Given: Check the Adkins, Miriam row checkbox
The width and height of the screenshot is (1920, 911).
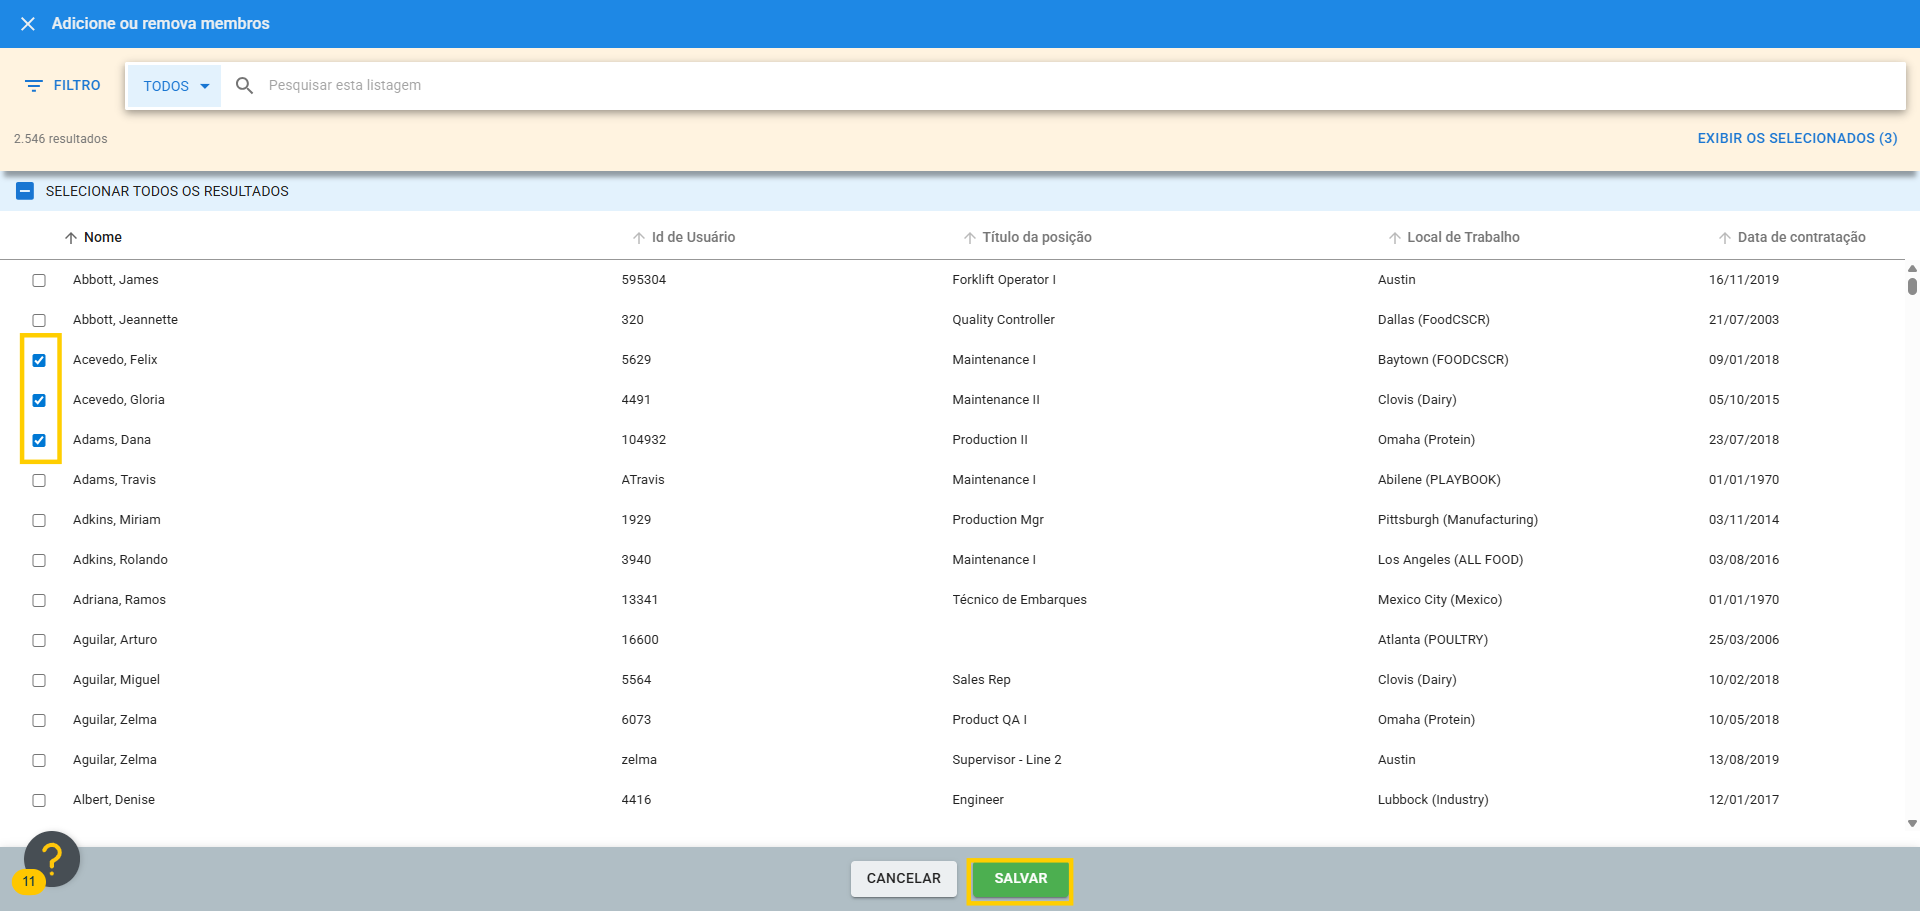Looking at the screenshot, I should pyautogui.click(x=39, y=520).
